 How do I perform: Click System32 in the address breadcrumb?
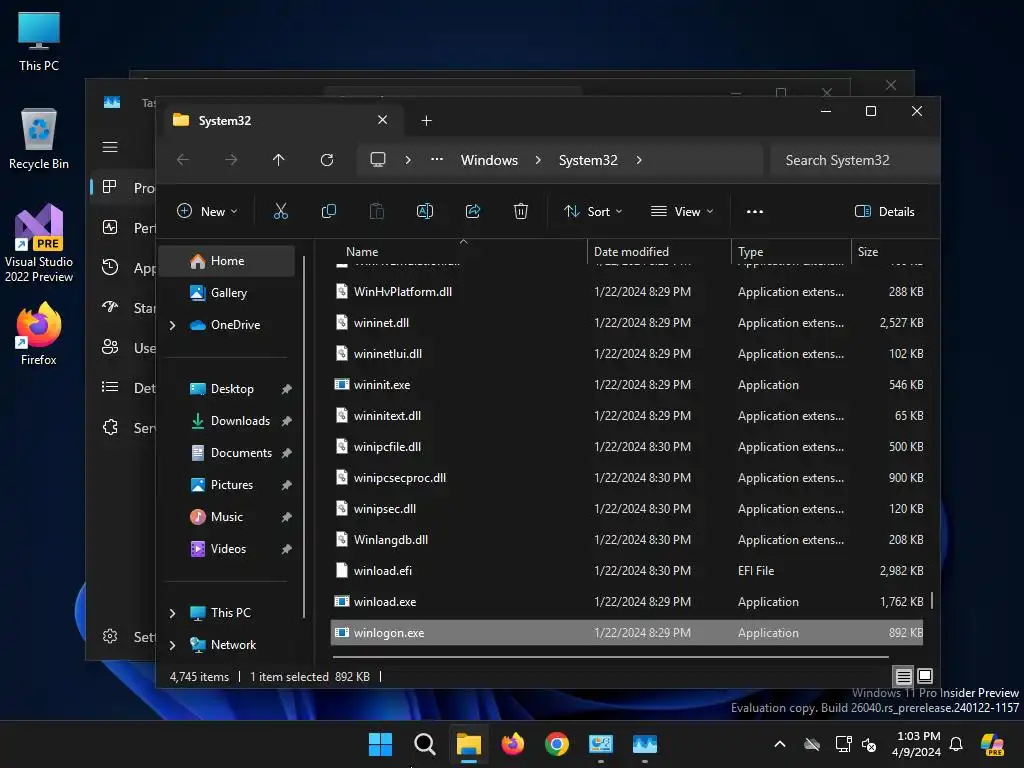[588, 160]
